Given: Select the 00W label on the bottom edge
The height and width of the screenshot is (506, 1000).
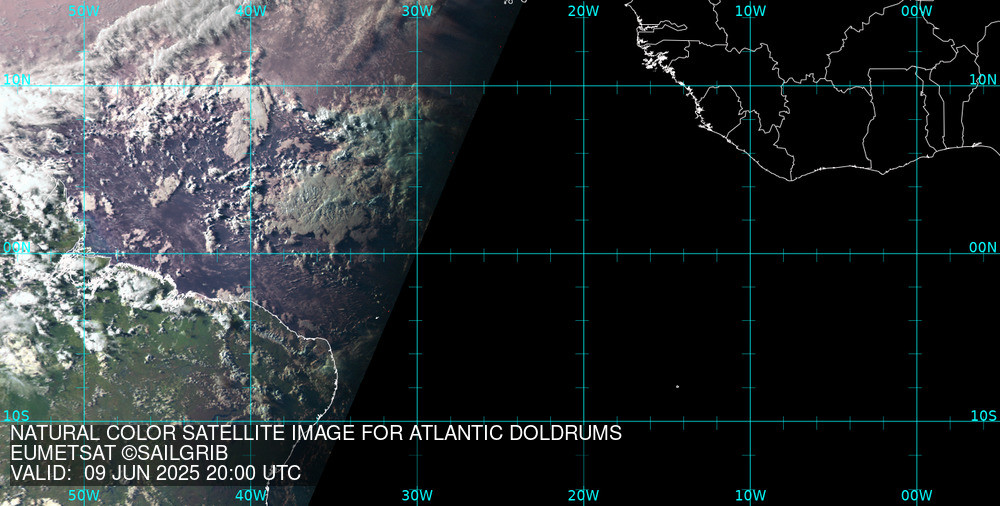Looking at the screenshot, I should [x=917, y=495].
